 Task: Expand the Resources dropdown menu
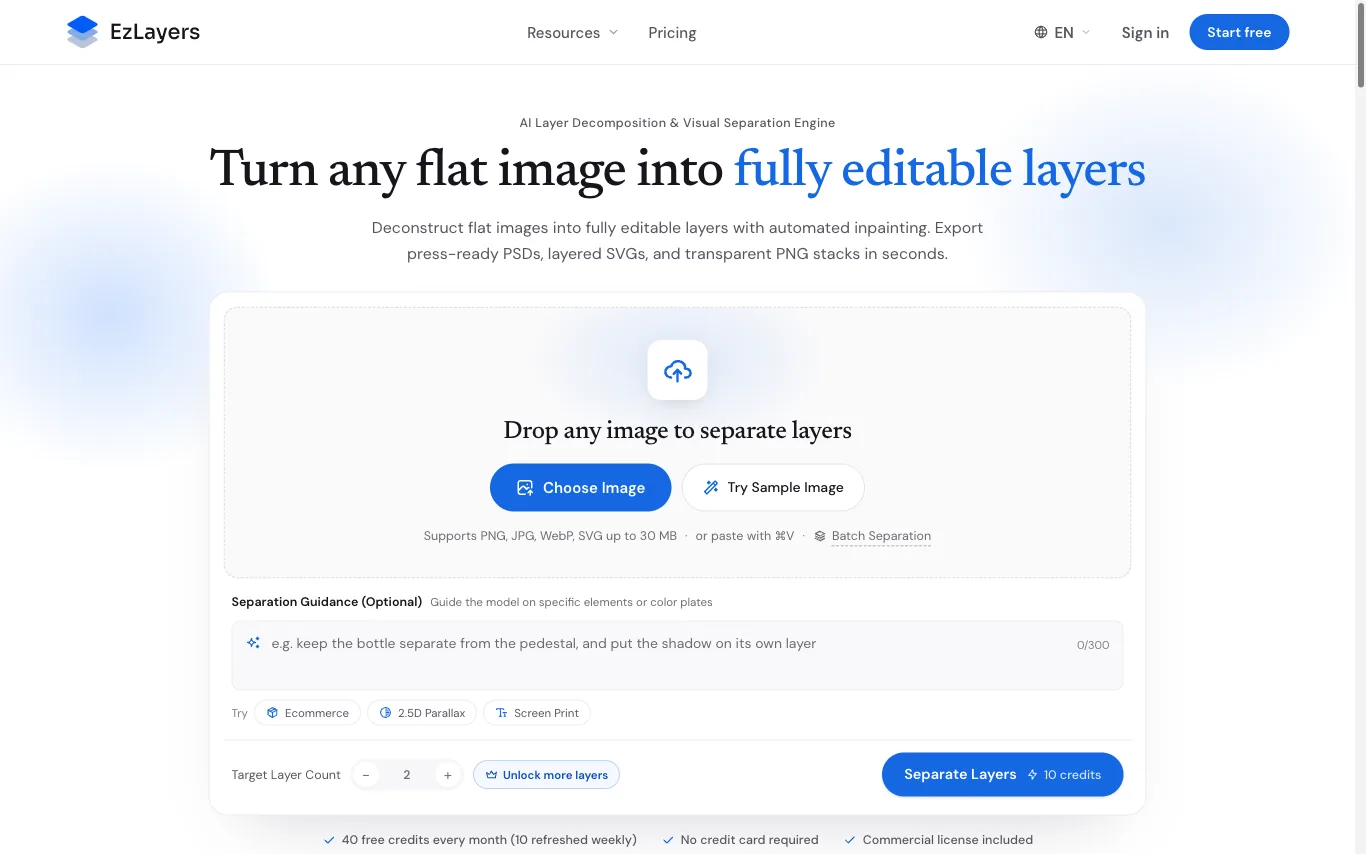[573, 32]
